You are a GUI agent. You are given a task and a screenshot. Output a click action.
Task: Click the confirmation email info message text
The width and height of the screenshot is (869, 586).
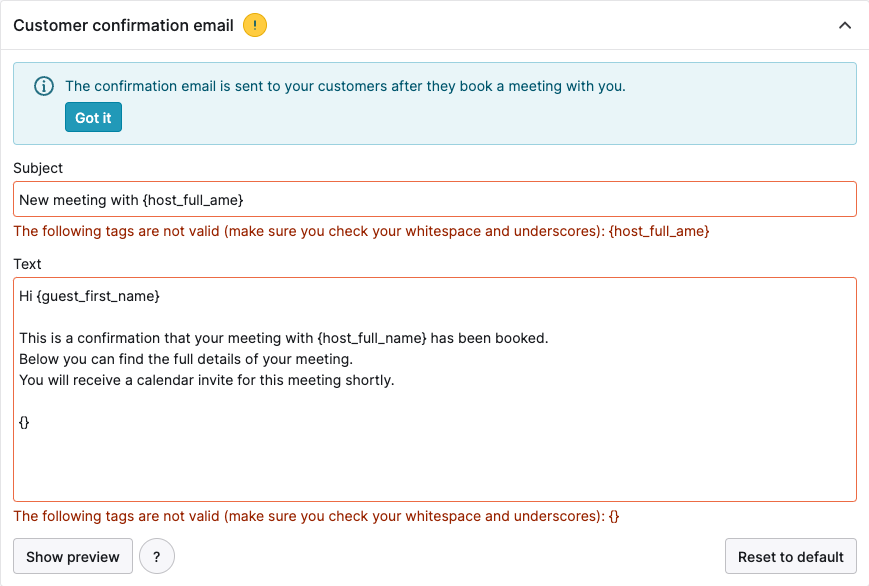point(345,86)
